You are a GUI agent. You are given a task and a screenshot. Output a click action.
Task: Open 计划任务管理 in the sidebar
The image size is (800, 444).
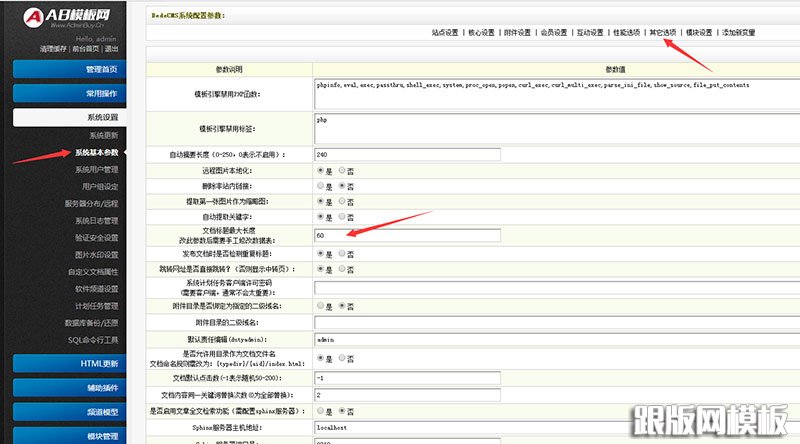pyautogui.click(x=96, y=306)
